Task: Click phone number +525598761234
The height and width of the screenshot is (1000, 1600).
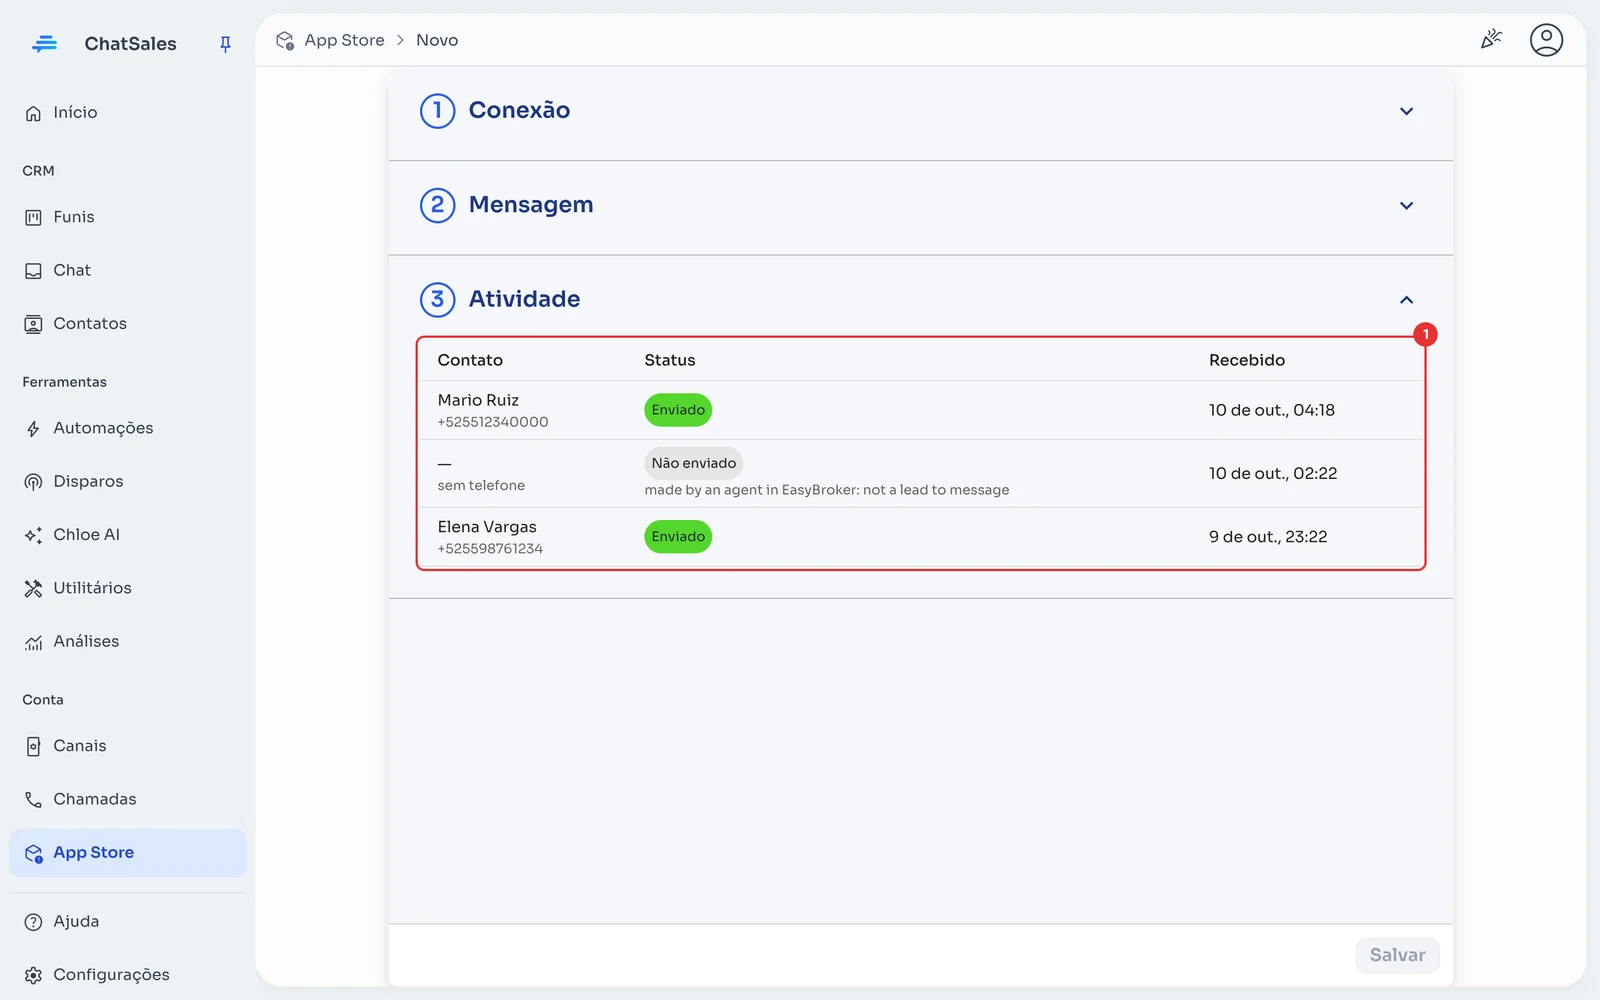Action: coord(490,549)
